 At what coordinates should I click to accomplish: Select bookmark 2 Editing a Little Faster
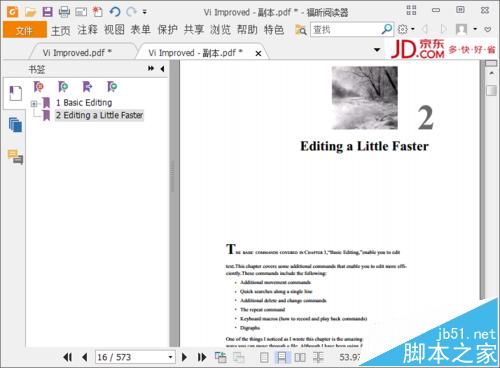pyautogui.click(x=99, y=115)
